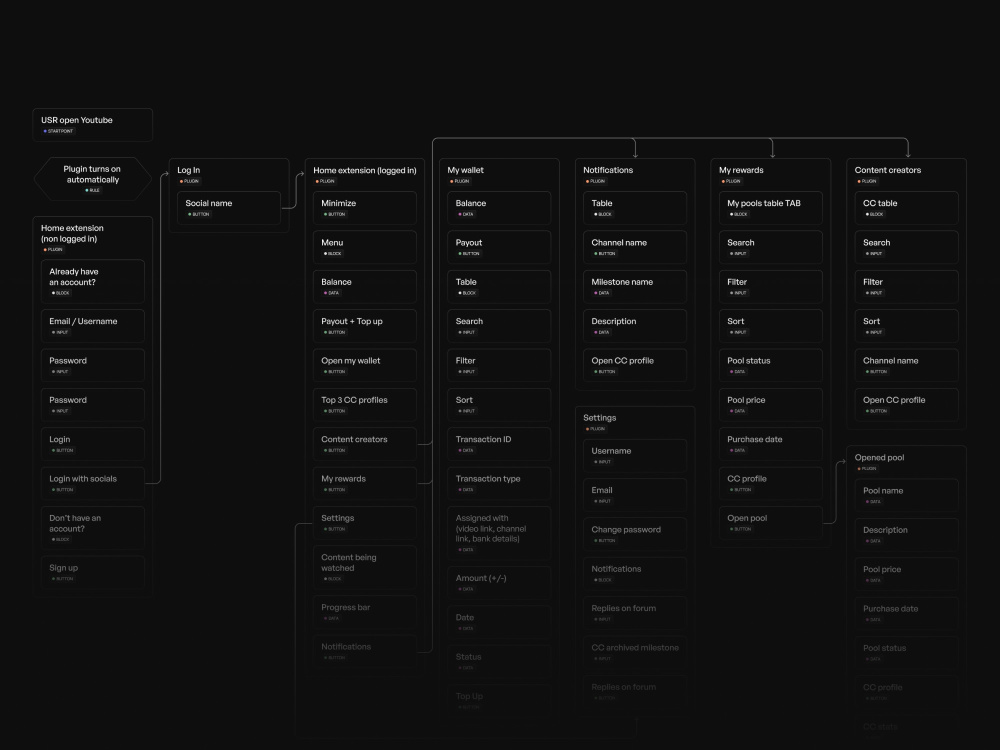Click the 'CC archived milestone' card
Screen dimensions: 1000x750
(635, 652)
